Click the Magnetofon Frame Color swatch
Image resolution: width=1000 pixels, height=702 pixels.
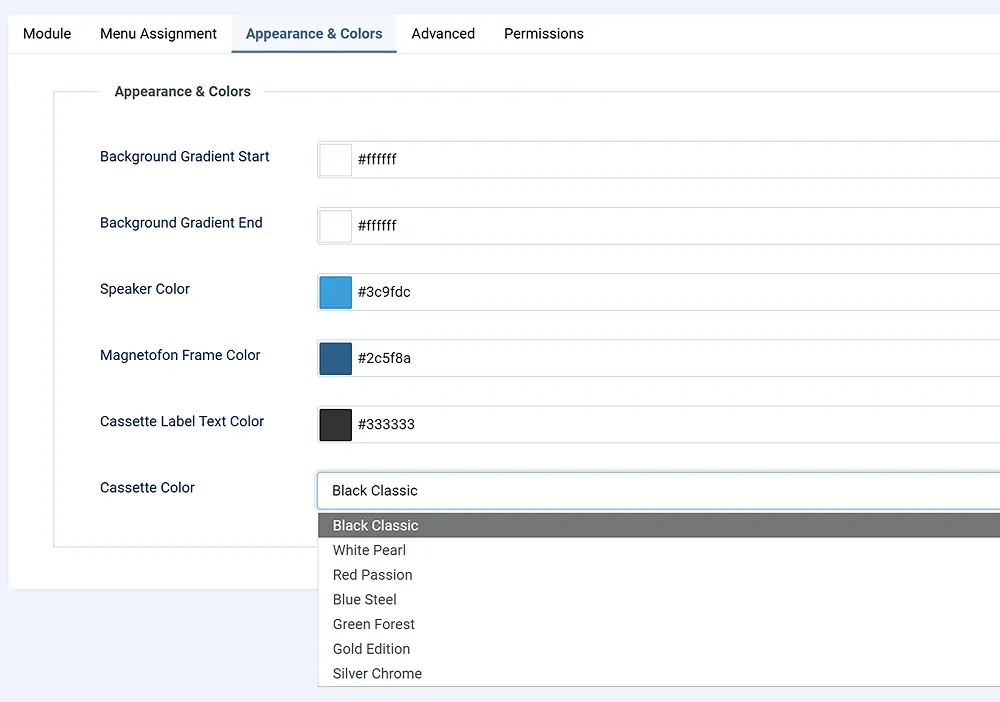click(336, 358)
